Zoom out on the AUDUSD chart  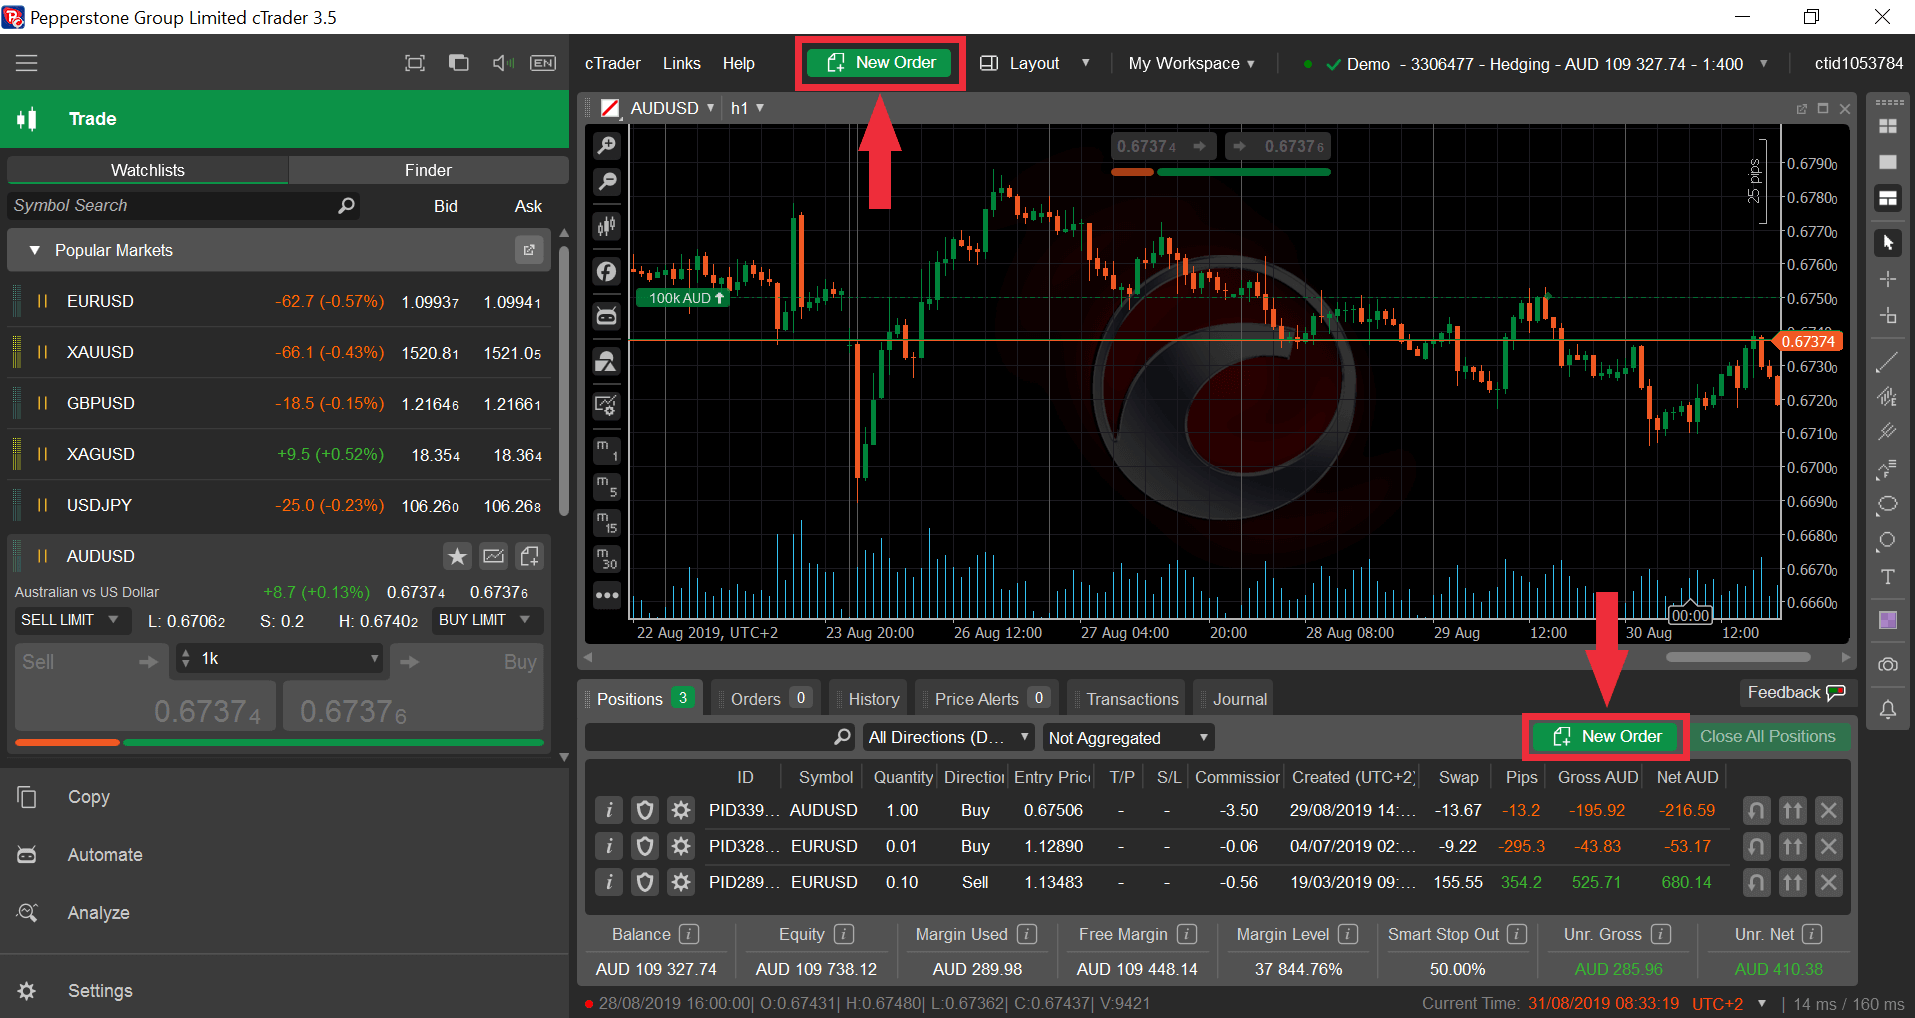coord(607,181)
